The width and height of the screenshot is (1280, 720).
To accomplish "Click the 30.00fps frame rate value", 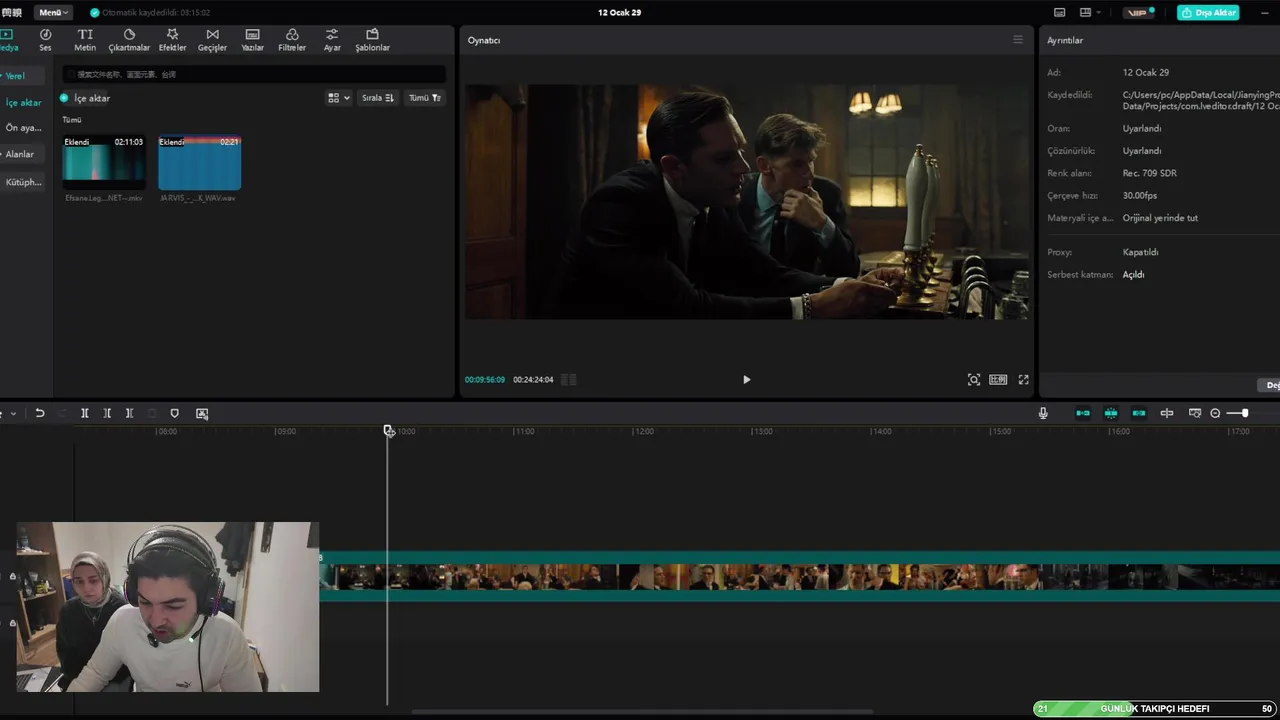I will click(1140, 195).
